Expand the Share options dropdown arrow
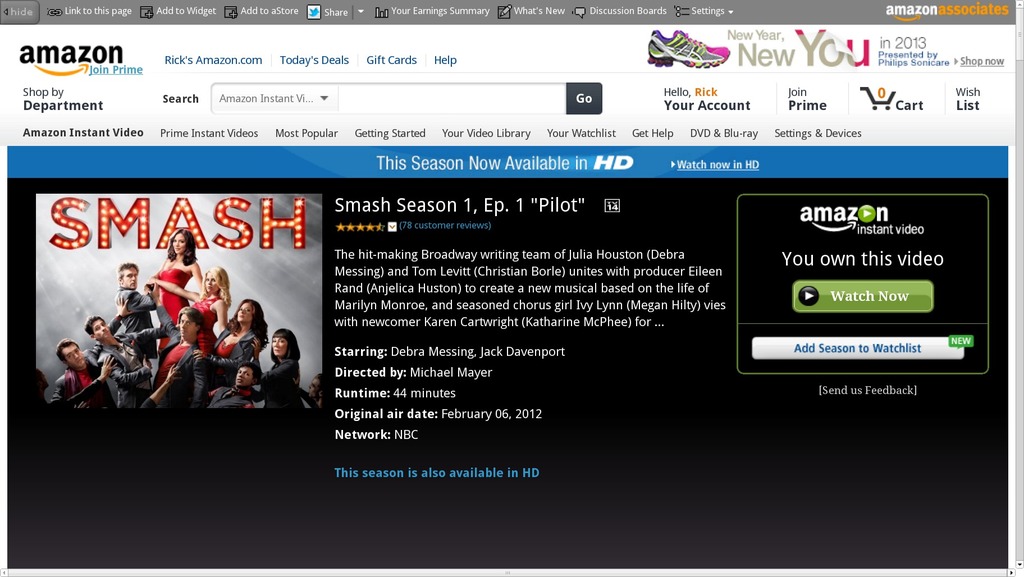Screen dimensions: 1024x577 pos(360,12)
